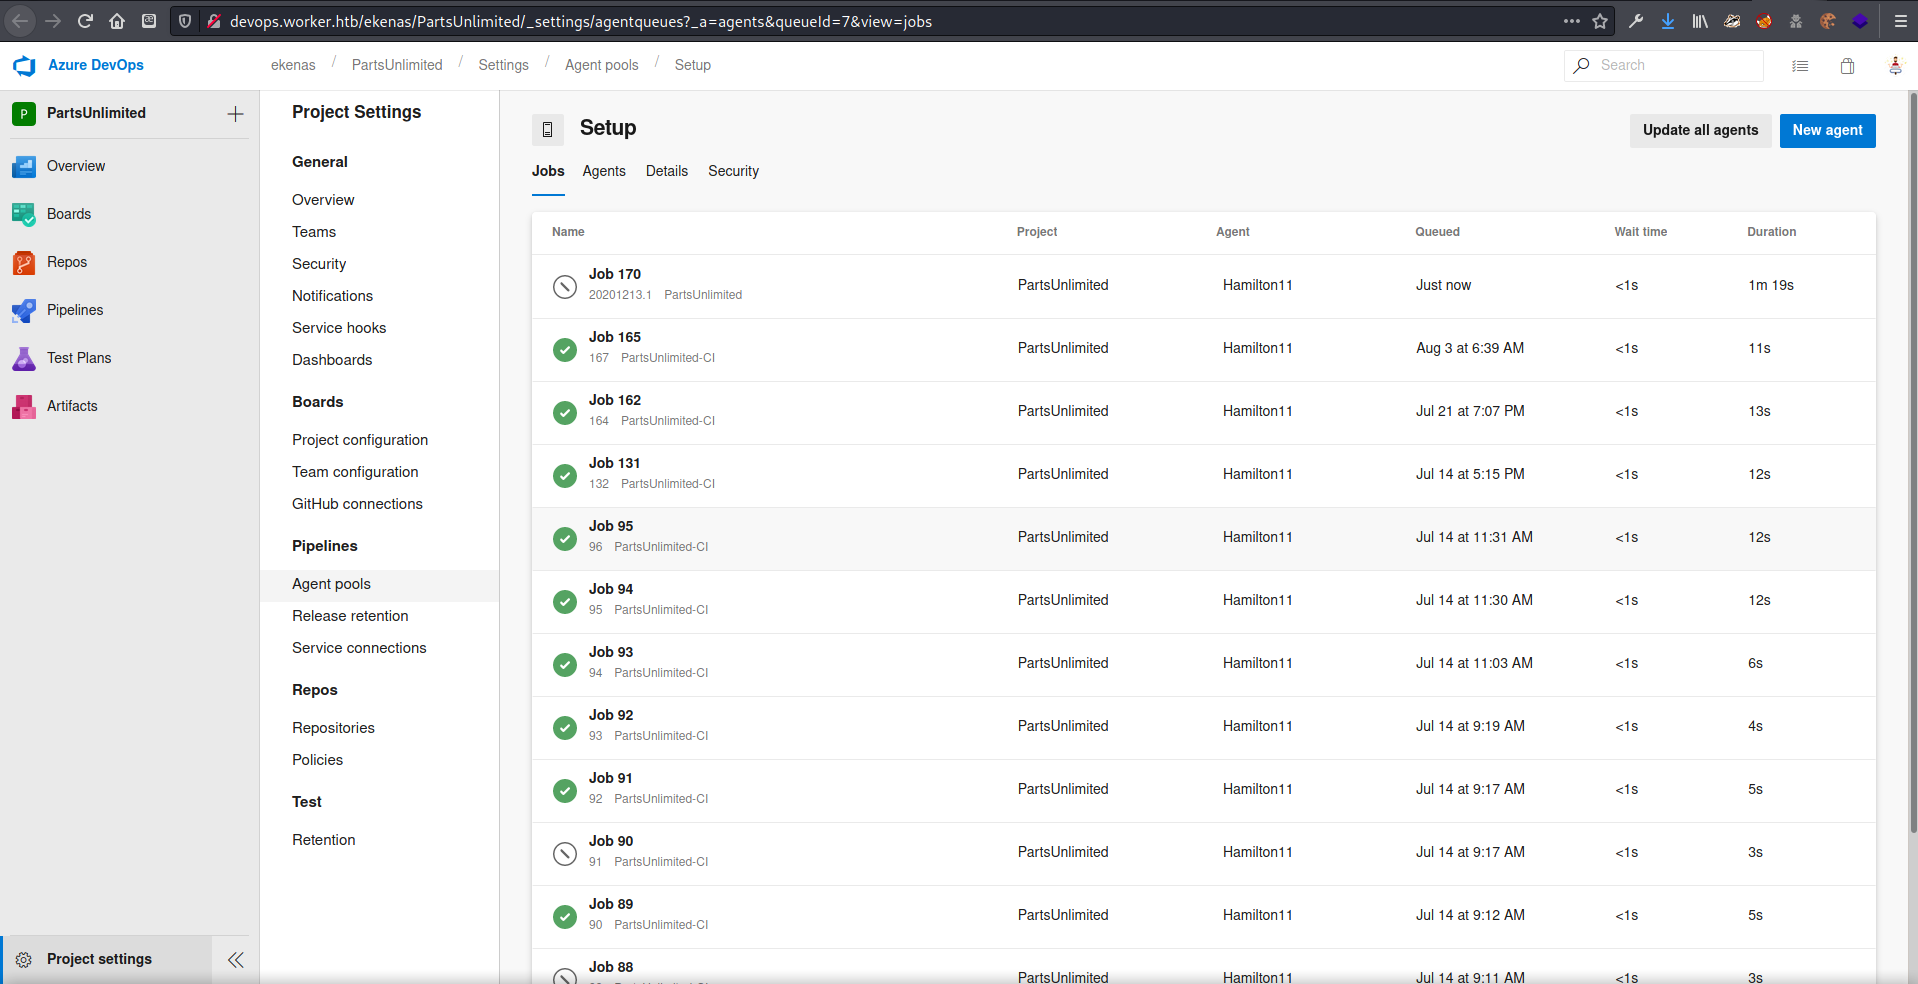Open the Boards hub icon
1918x984 pixels.
point(24,215)
